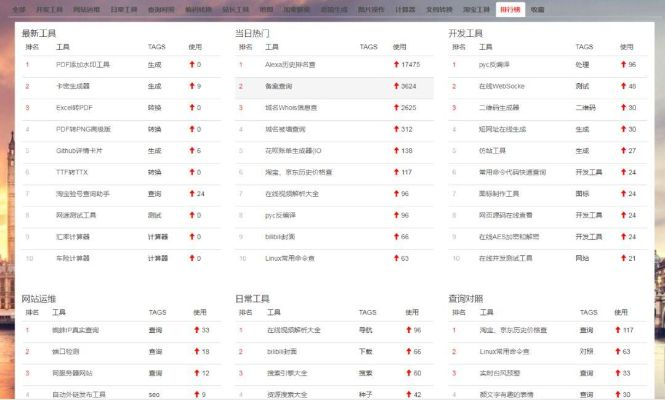Image resolution: width=665 pixels, height=400 pixels.
Task: Switch to the 排行榜 tab
Action: pos(509,8)
